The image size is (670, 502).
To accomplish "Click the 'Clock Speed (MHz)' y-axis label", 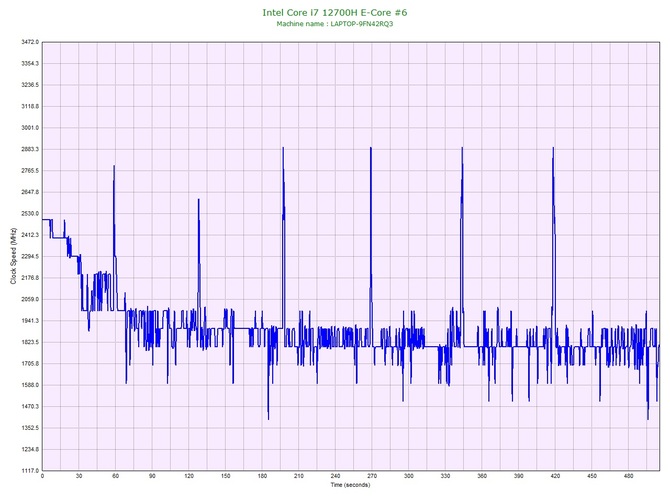I will (x=13, y=256).
